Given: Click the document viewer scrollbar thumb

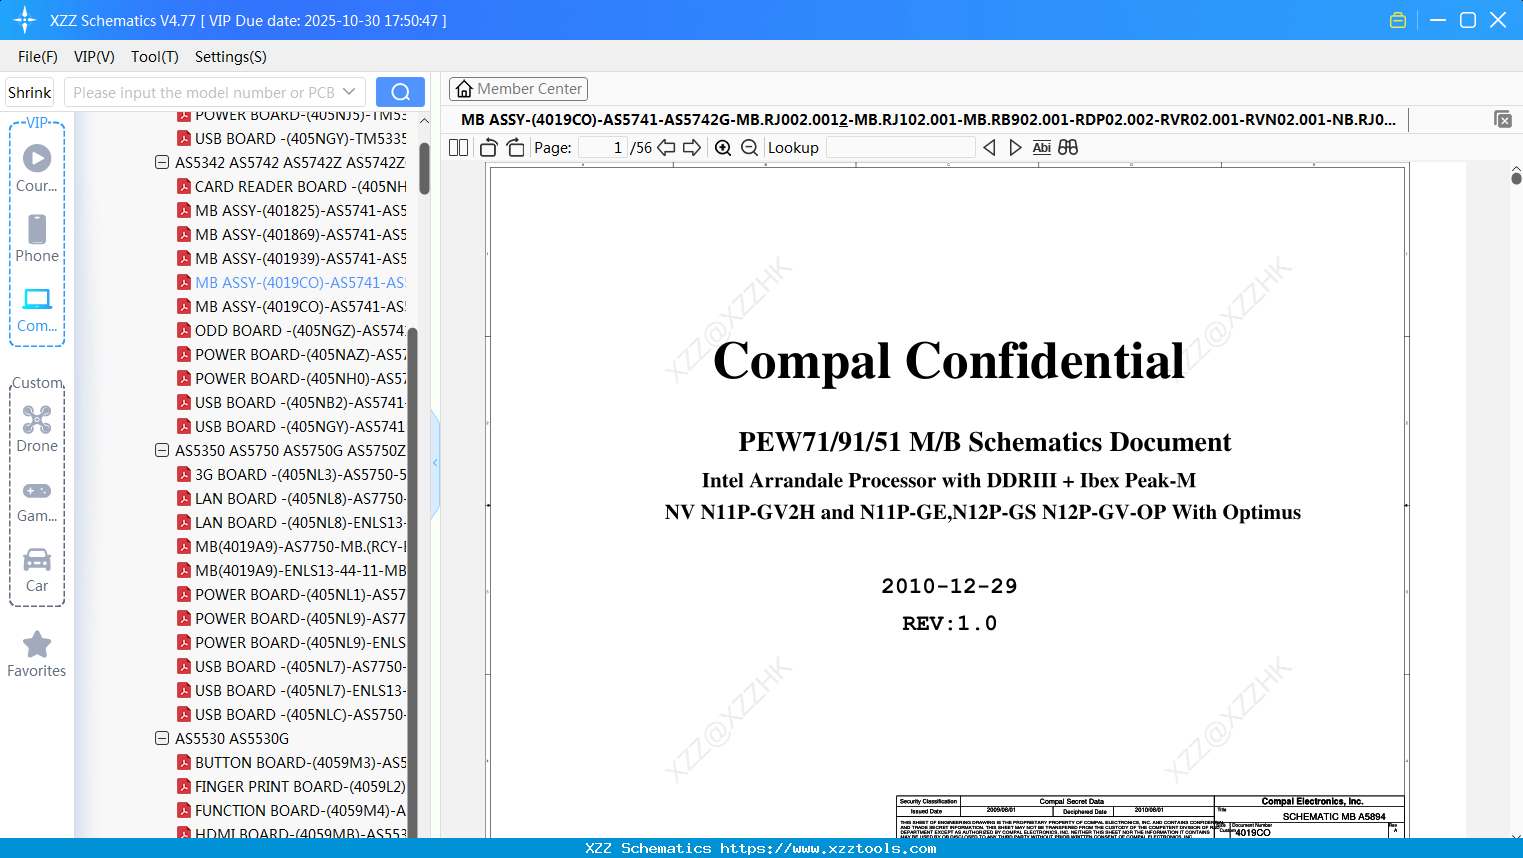Looking at the screenshot, I should click(x=1516, y=177).
